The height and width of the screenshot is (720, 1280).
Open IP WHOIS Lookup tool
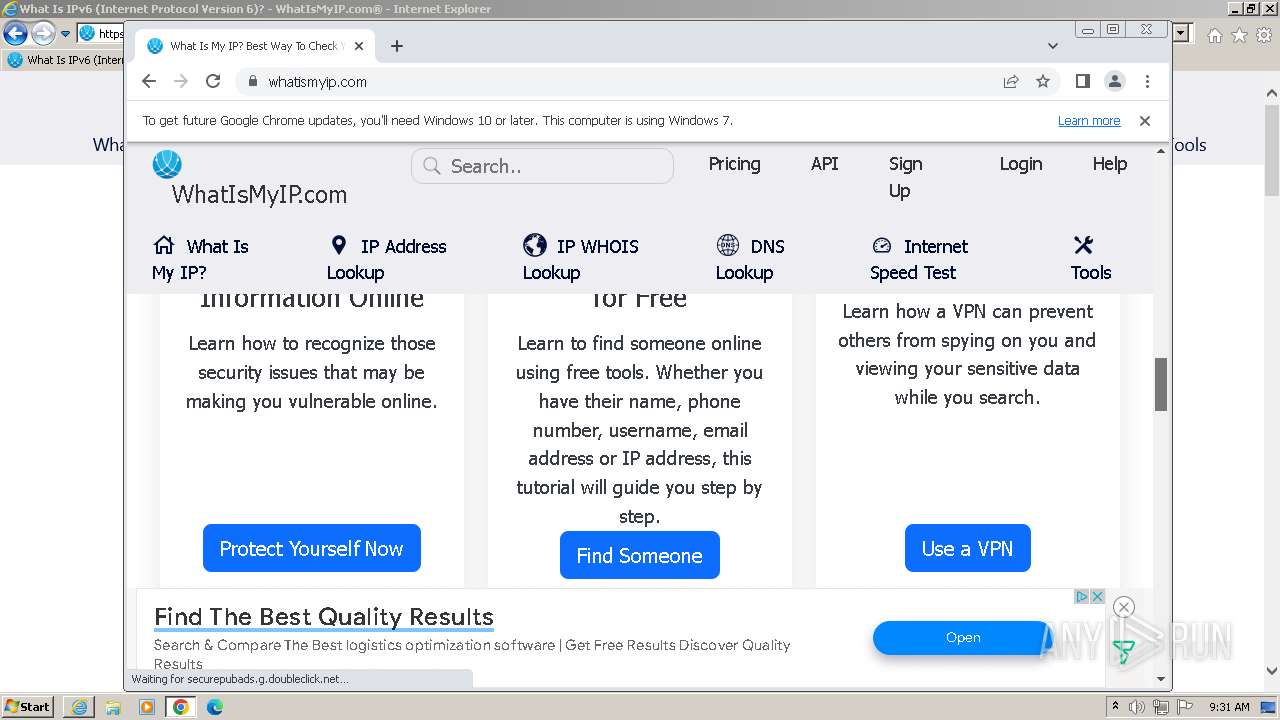[580, 259]
